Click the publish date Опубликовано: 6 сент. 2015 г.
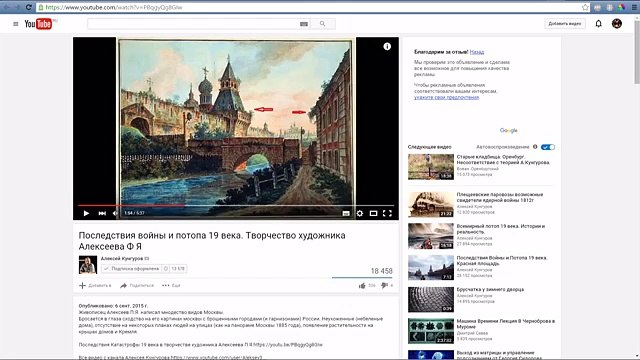The width and height of the screenshot is (640, 360). pos(113,306)
